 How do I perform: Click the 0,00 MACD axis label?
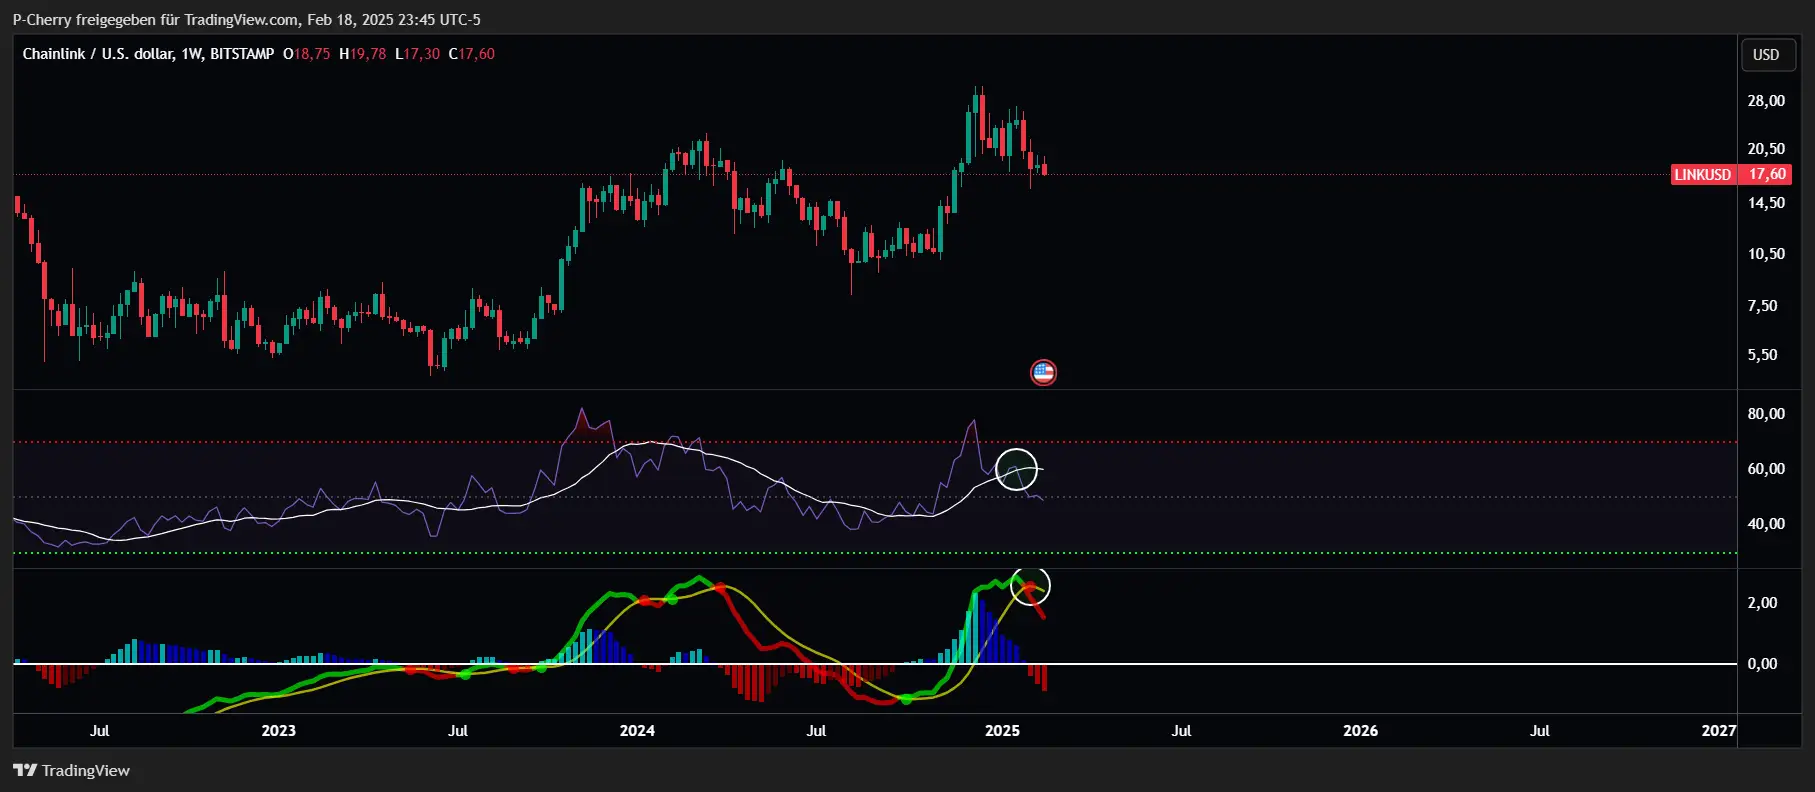(x=1762, y=664)
